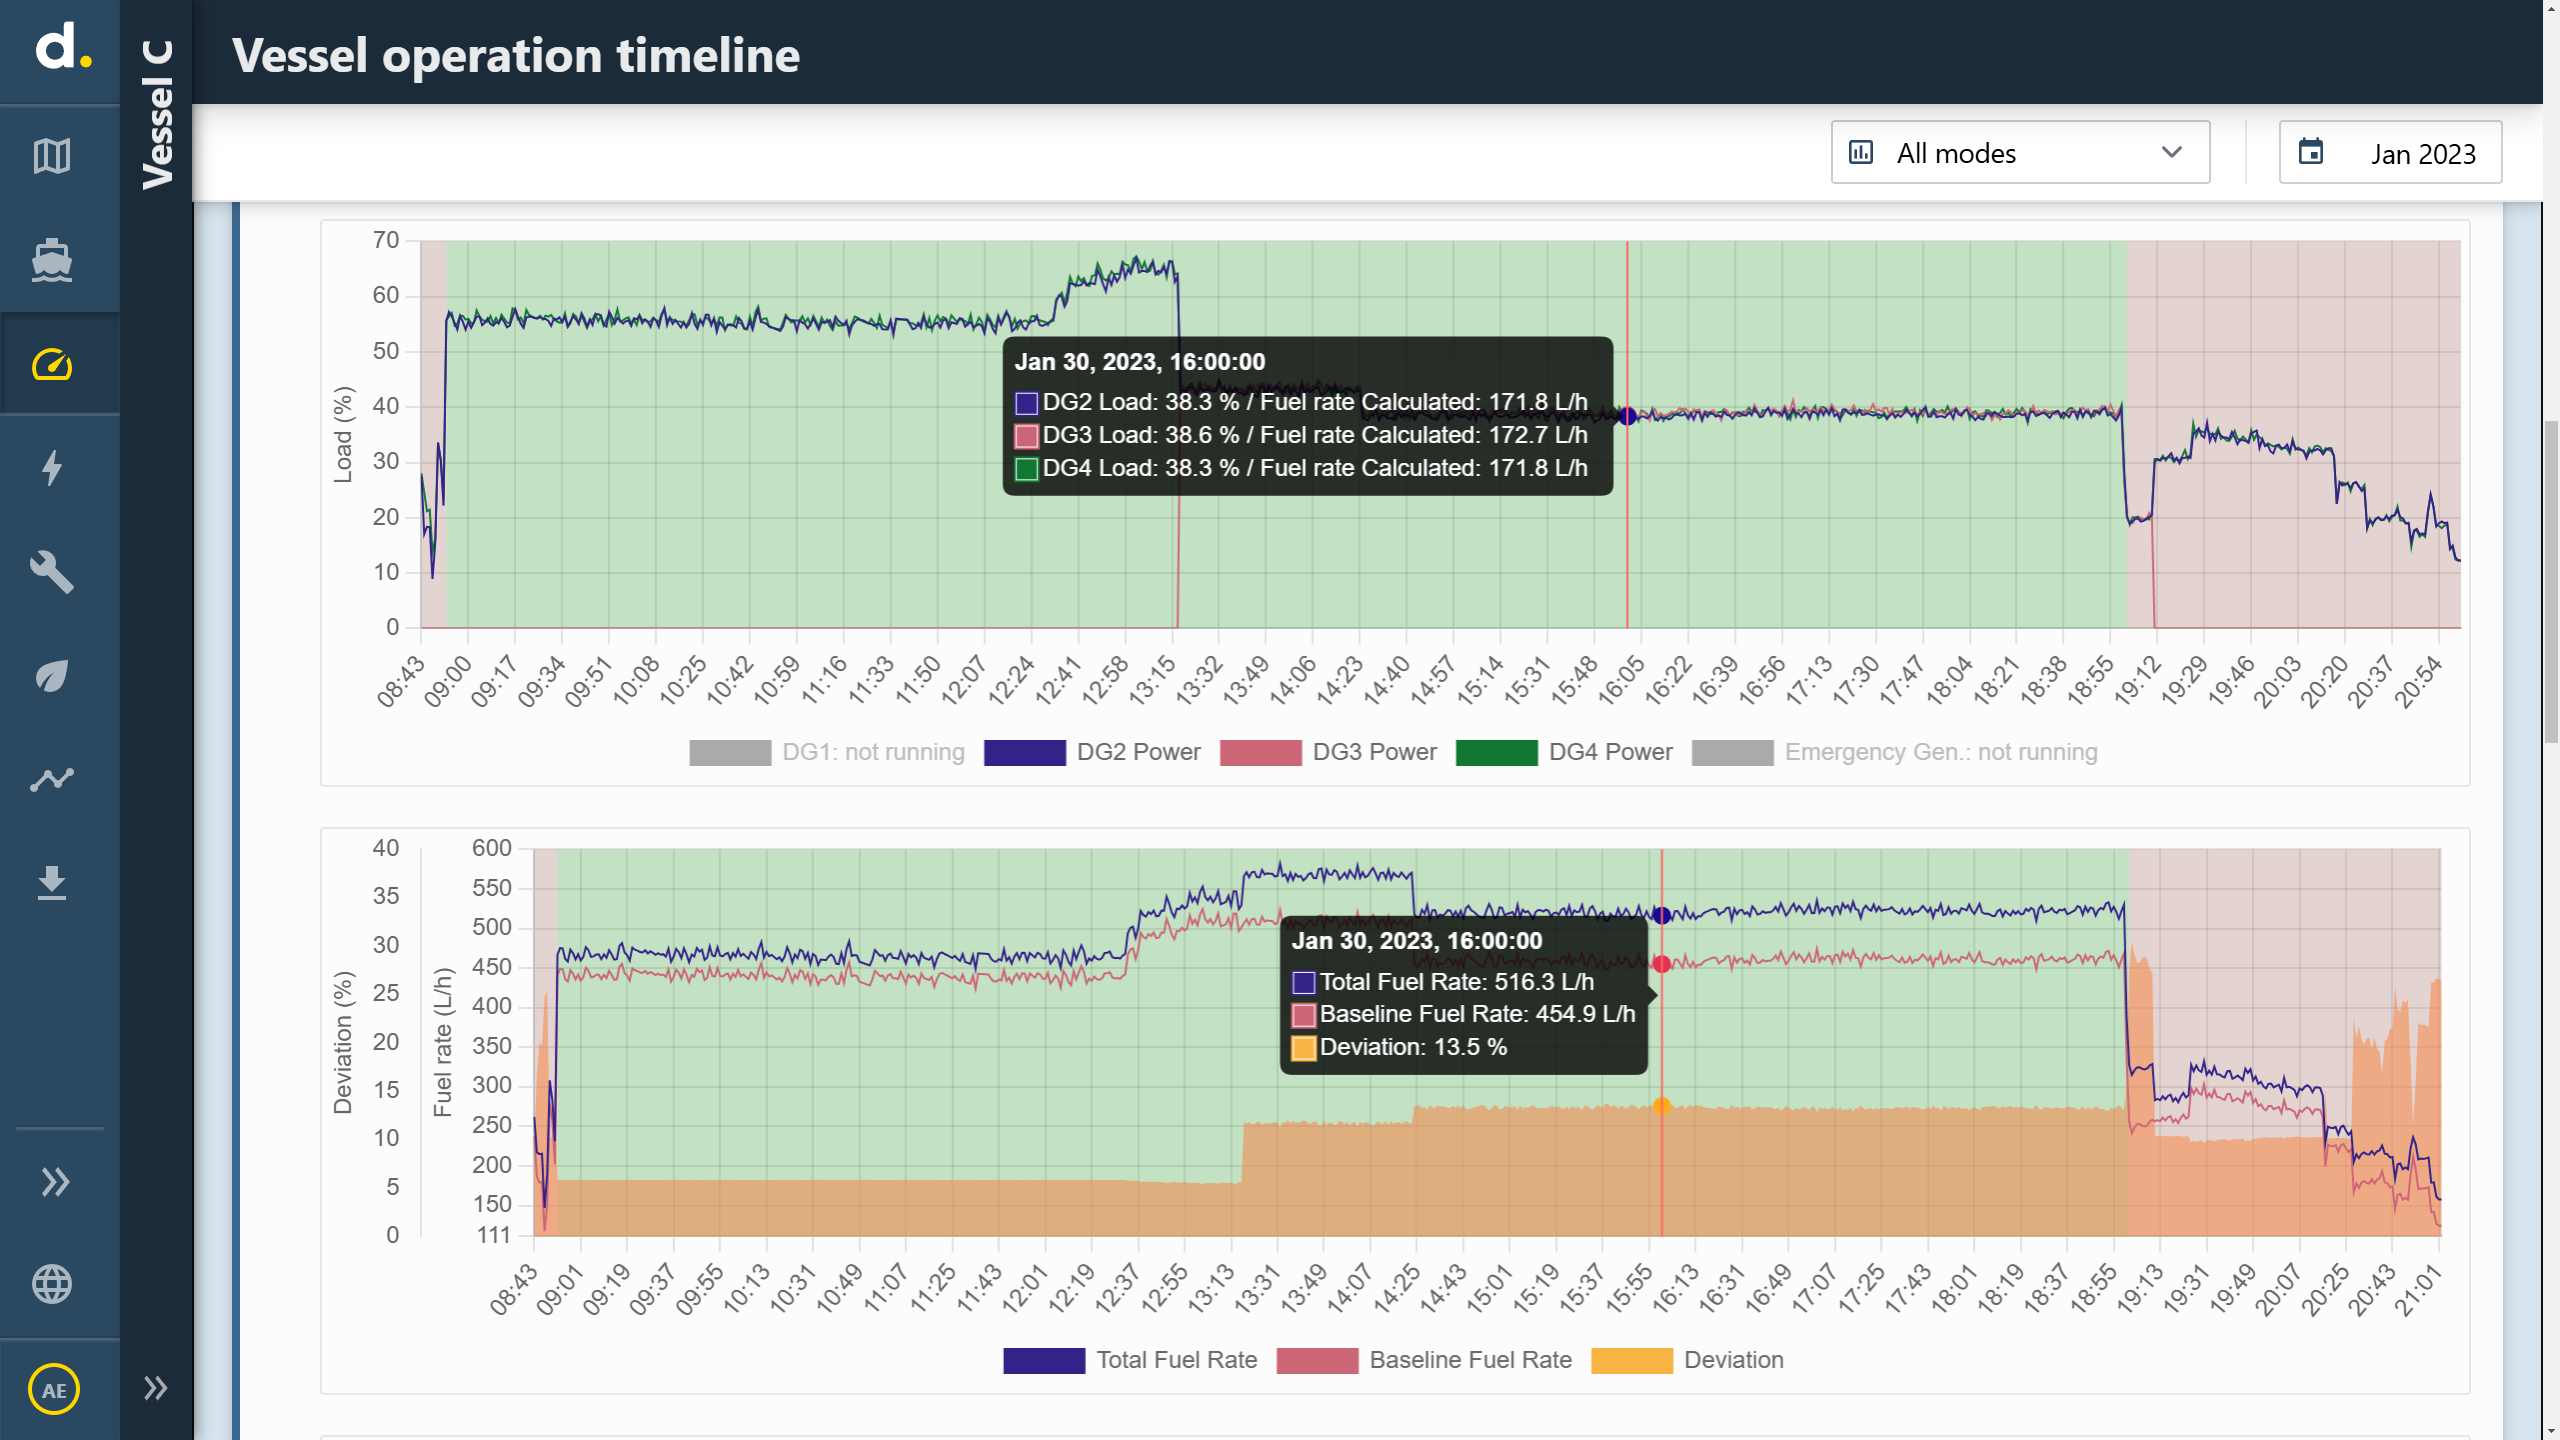Toggle DG2 Power legend series
Viewport: 2560px width, 1440px height.
tap(1092, 752)
